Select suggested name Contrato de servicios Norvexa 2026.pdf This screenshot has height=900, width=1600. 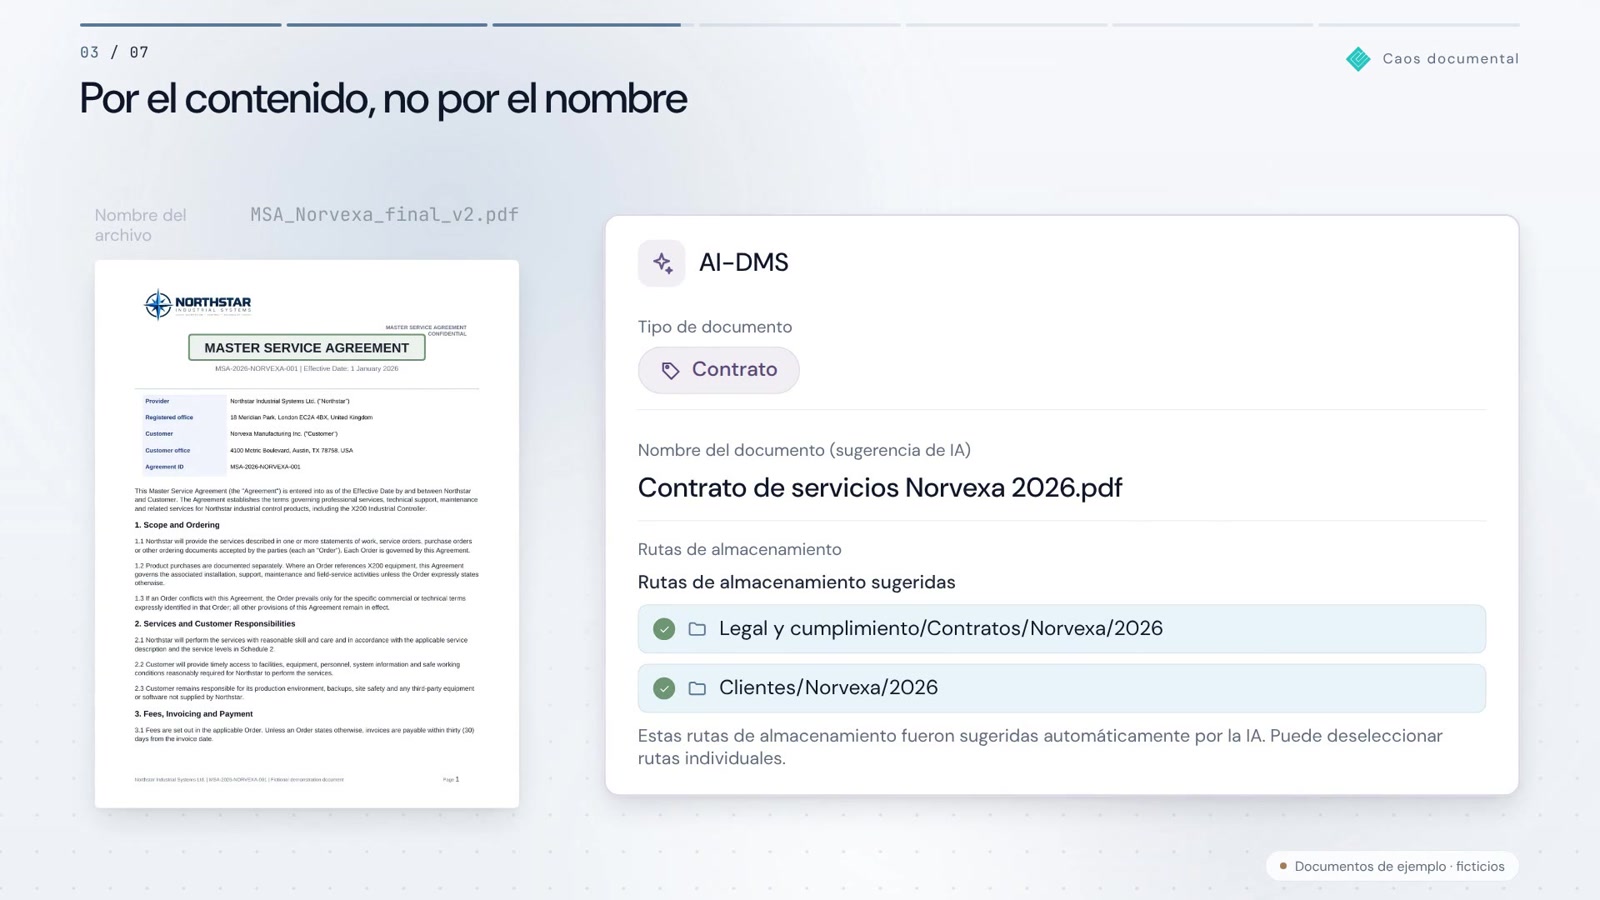point(880,488)
